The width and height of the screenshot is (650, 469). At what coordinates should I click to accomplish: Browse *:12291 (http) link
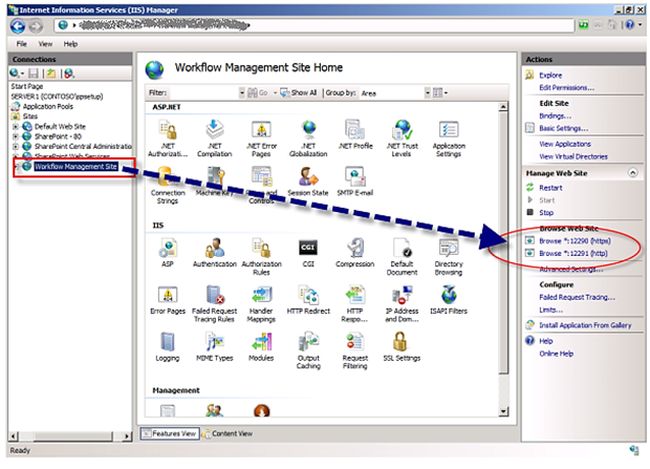point(573,253)
